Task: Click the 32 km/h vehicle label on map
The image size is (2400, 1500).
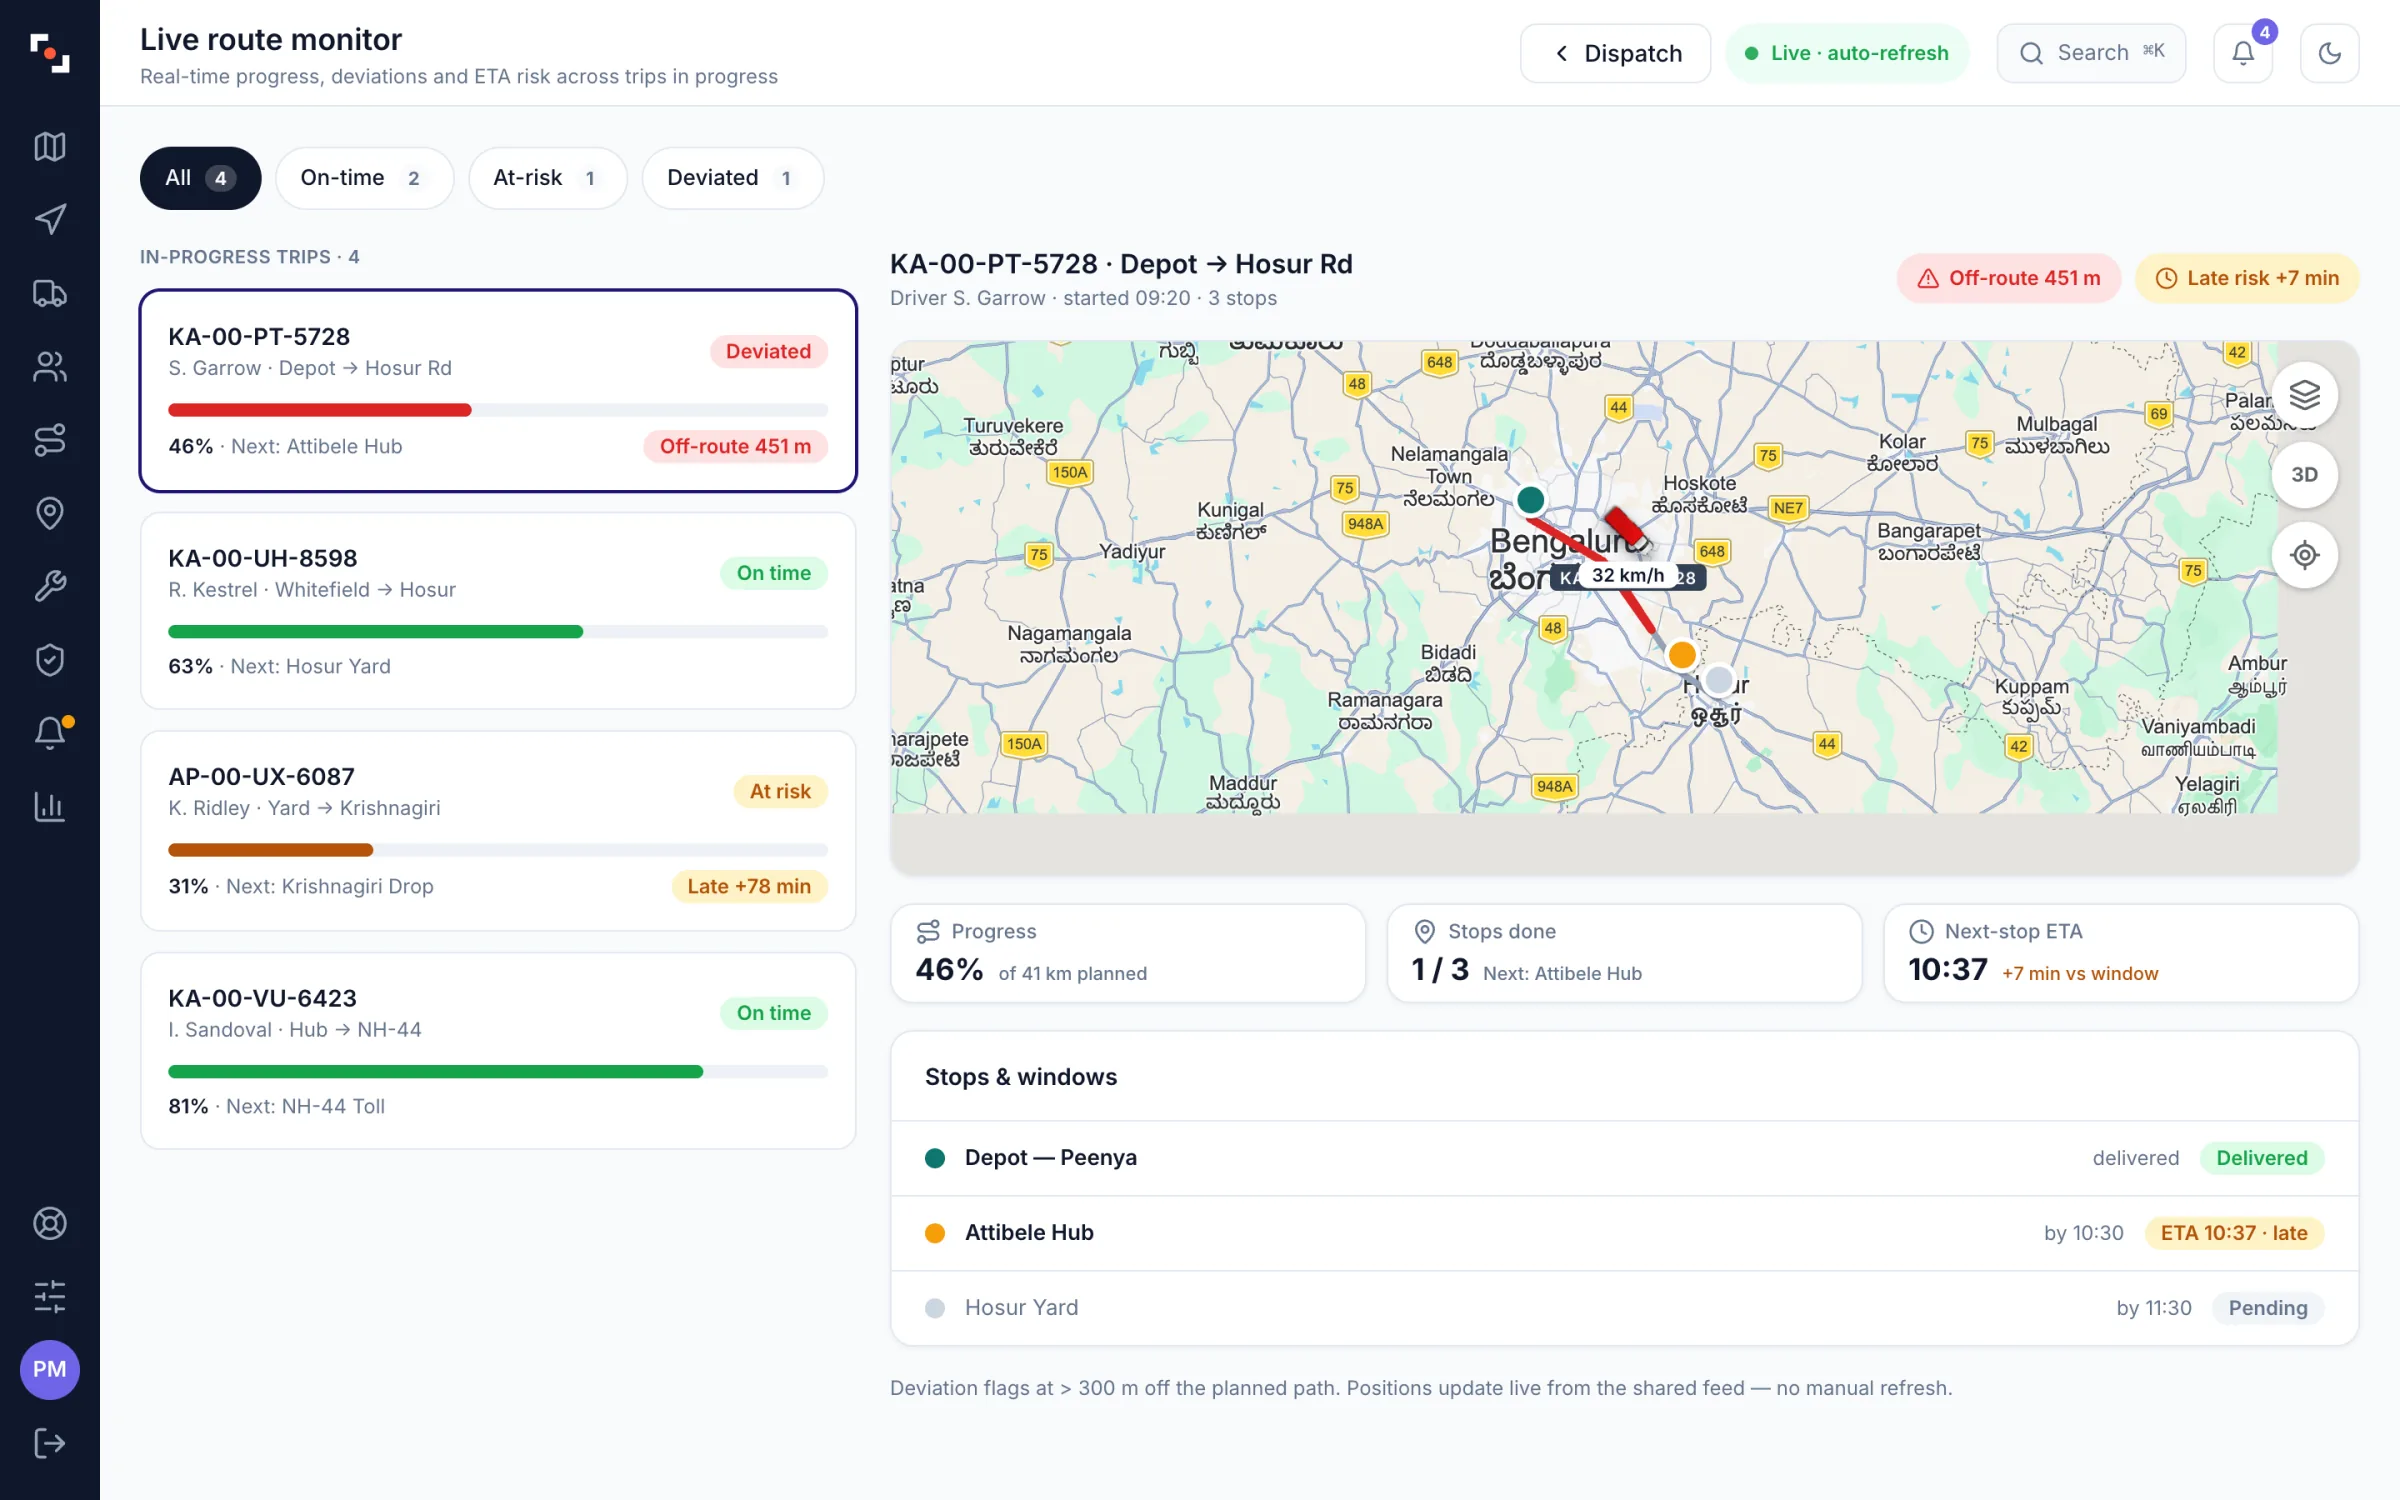Action: point(1628,575)
